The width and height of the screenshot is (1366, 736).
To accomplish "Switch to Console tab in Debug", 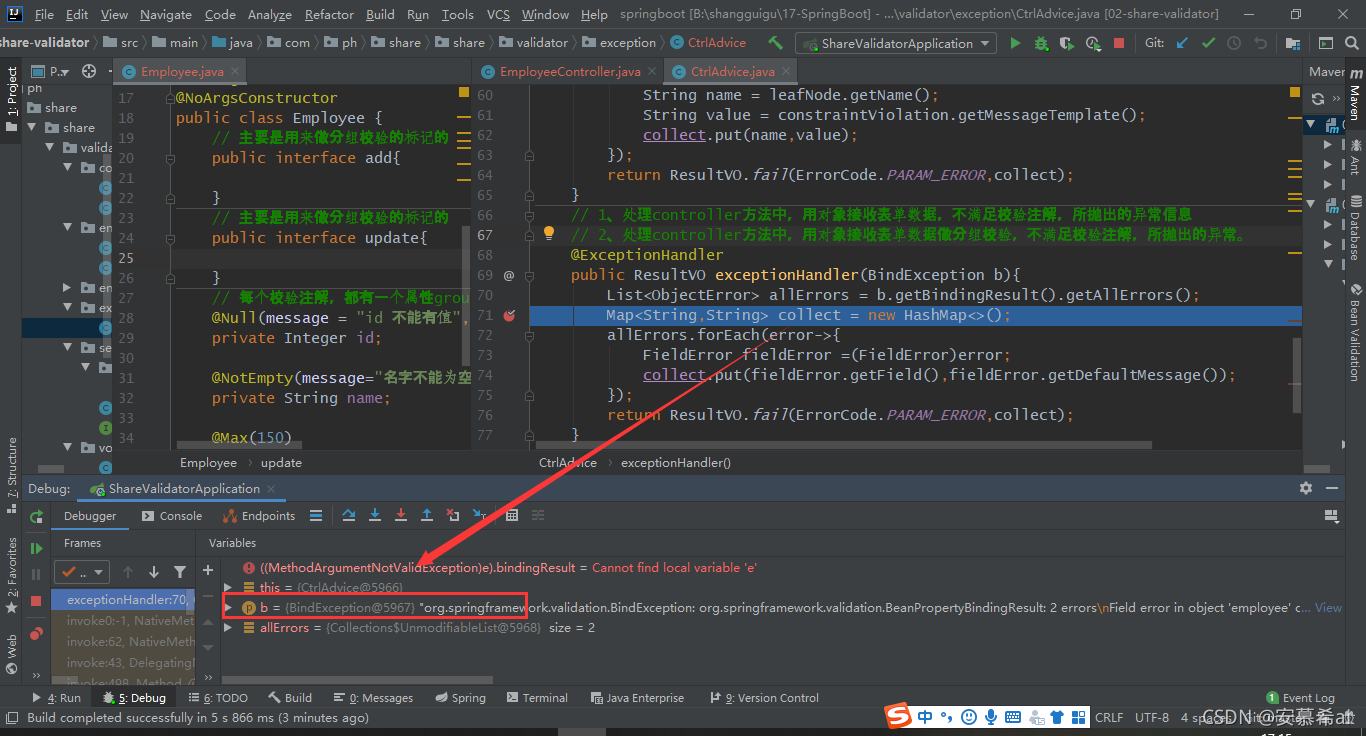I will (172, 516).
